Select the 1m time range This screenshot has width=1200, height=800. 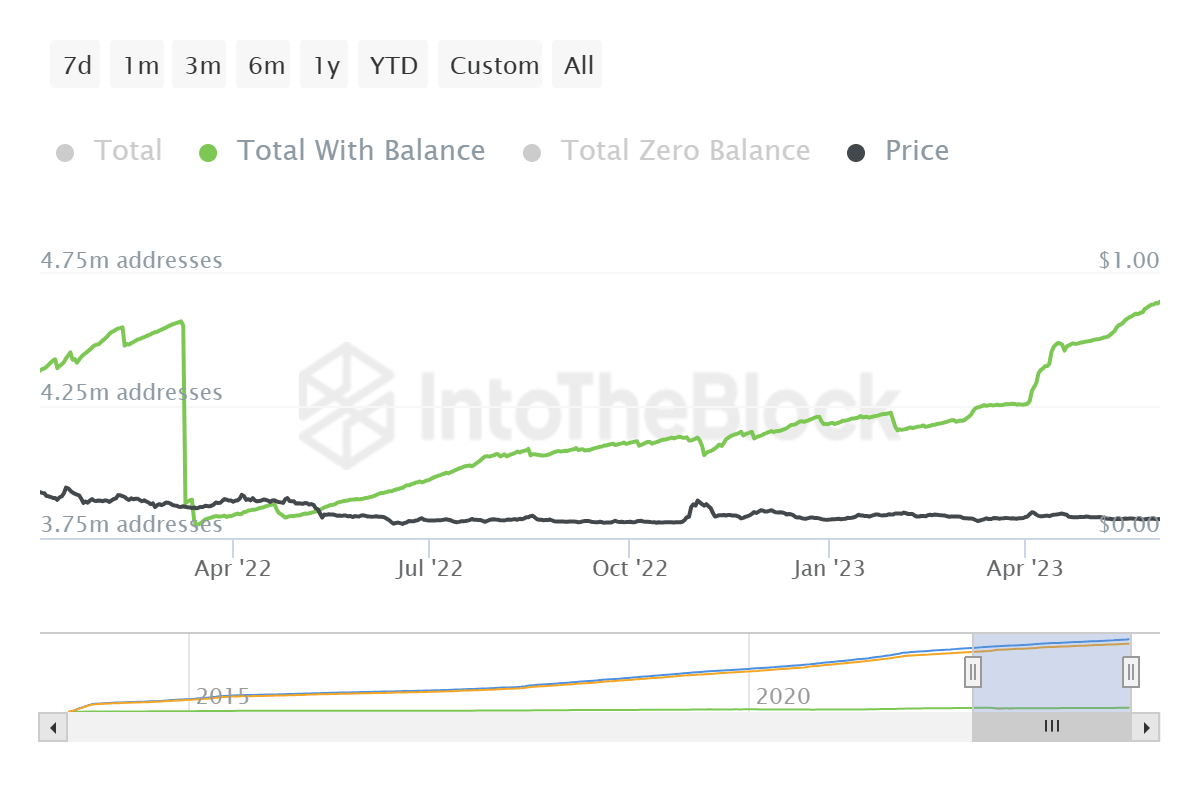coord(140,66)
